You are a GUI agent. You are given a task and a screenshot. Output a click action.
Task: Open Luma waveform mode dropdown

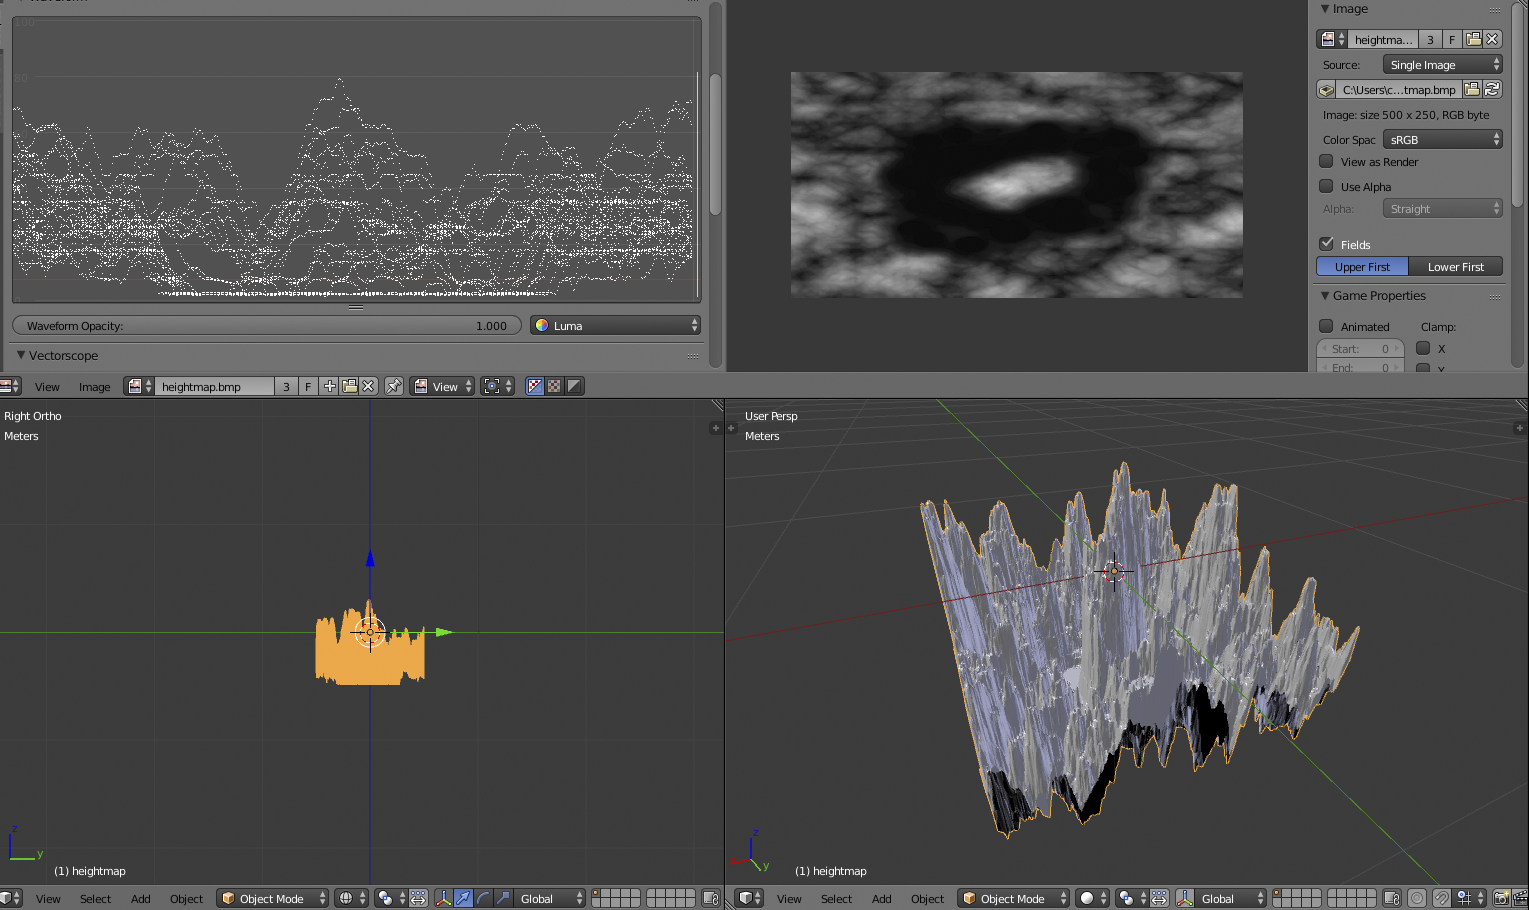pyautogui.click(x=615, y=326)
